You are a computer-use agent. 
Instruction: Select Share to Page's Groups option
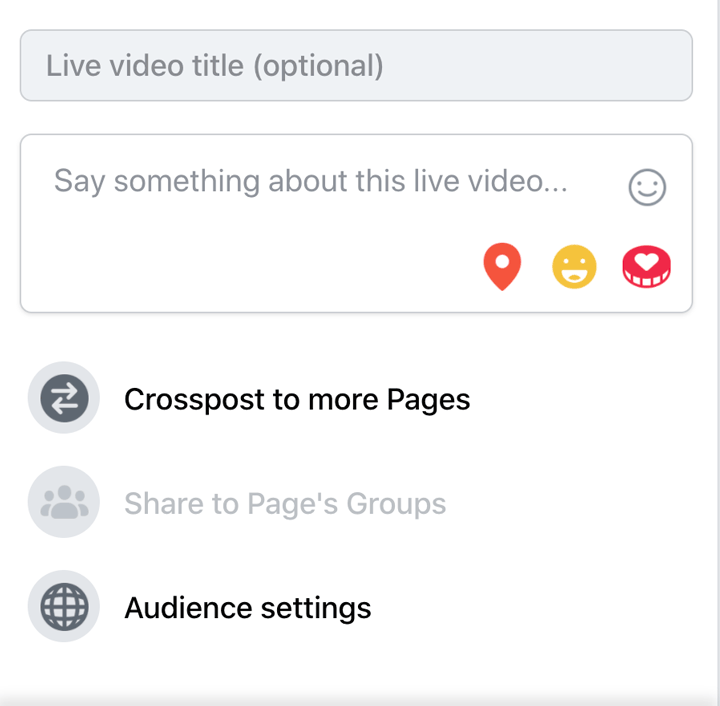coord(358,502)
